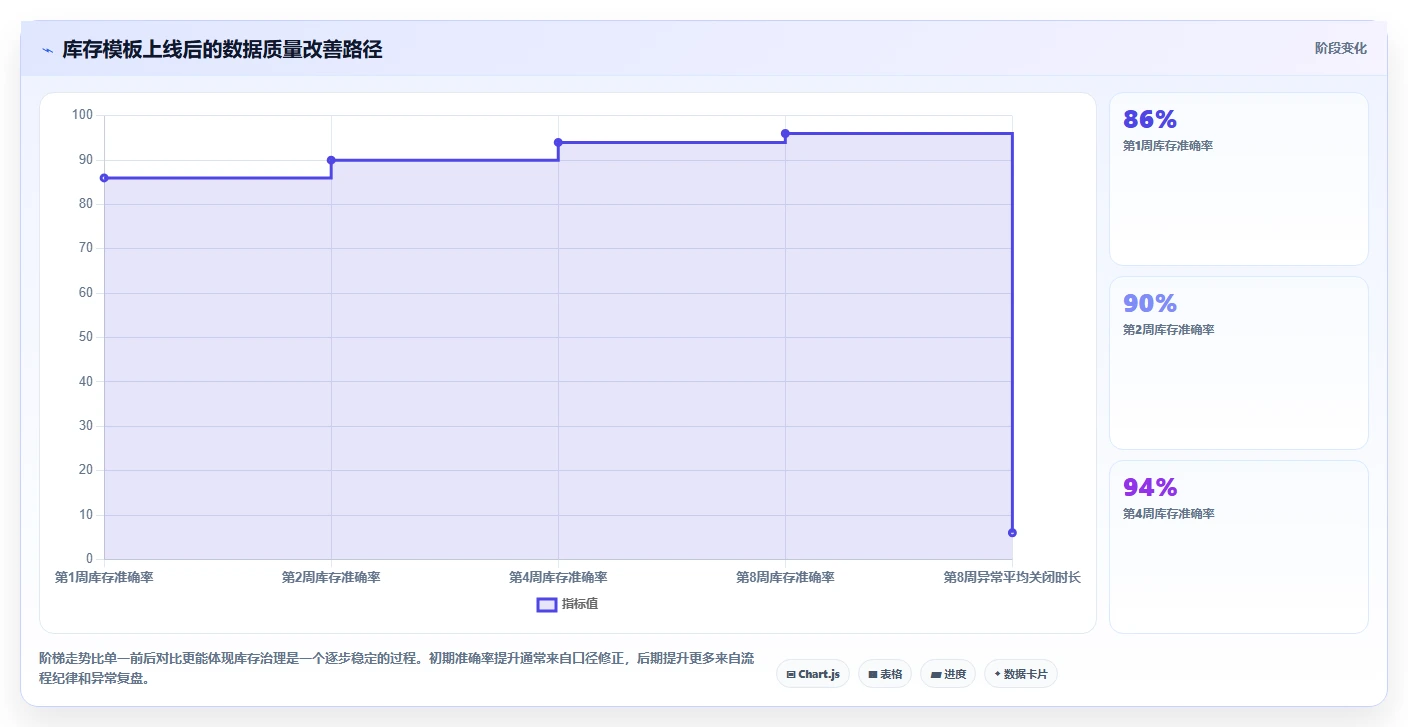This screenshot has width=1408, height=727.
Task: Click the 阶段变化 label in the header
Action: coord(1340,48)
